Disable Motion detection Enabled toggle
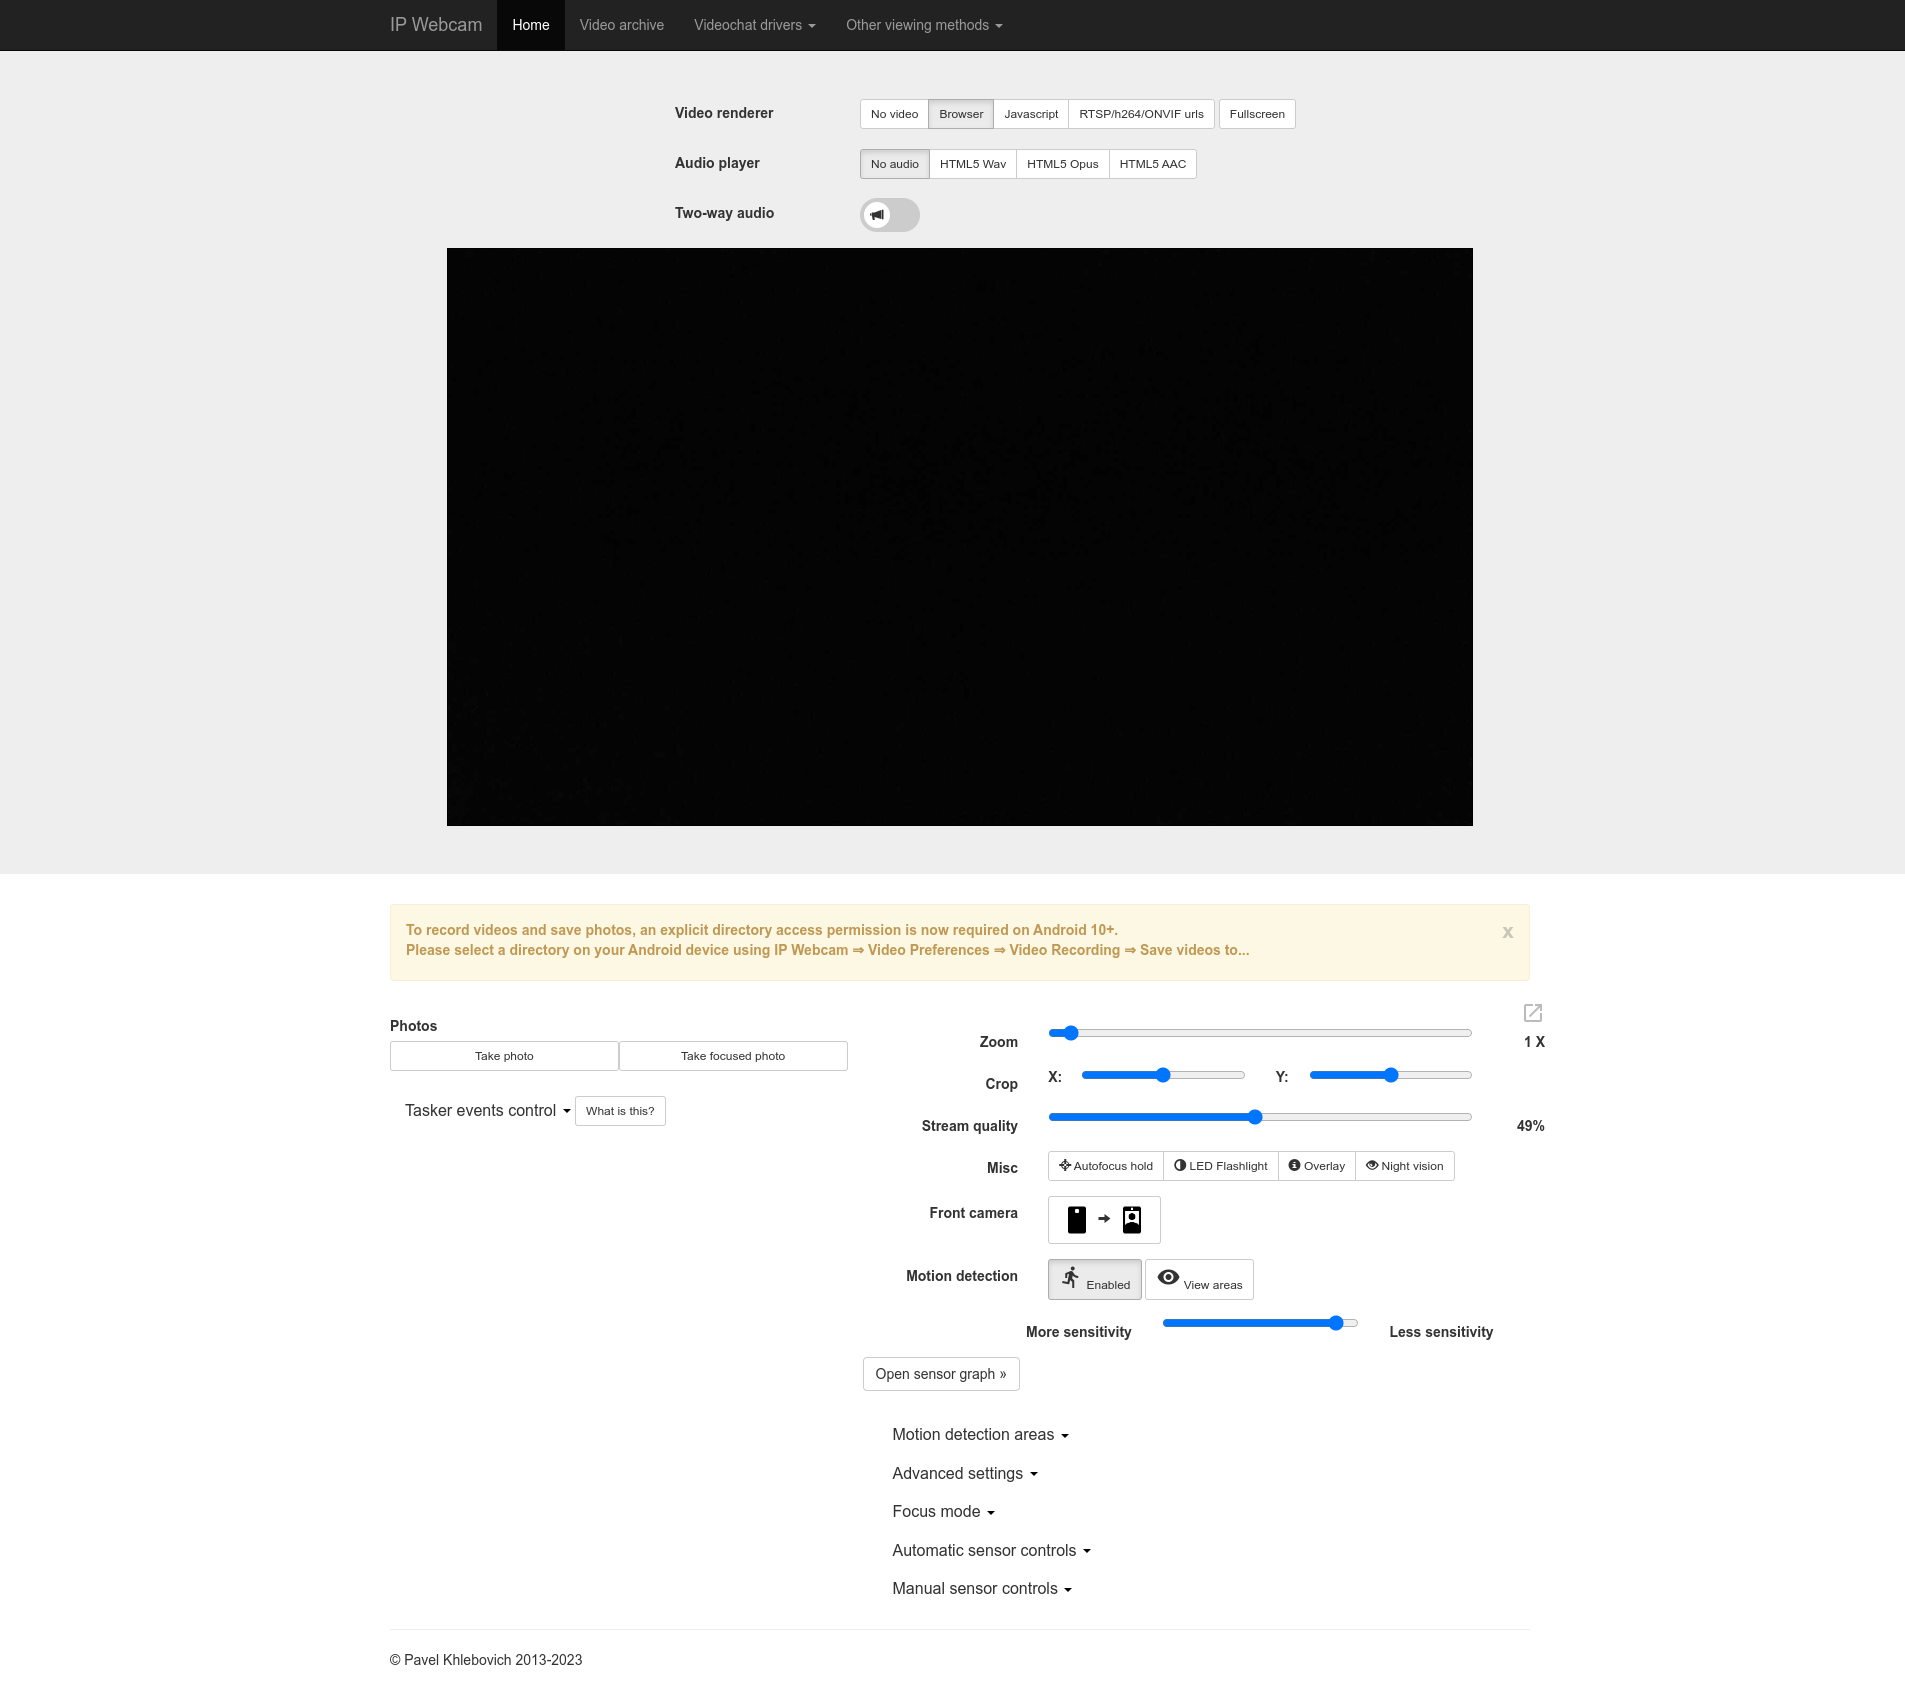Image resolution: width=1905 pixels, height=1700 pixels. tap(1094, 1279)
